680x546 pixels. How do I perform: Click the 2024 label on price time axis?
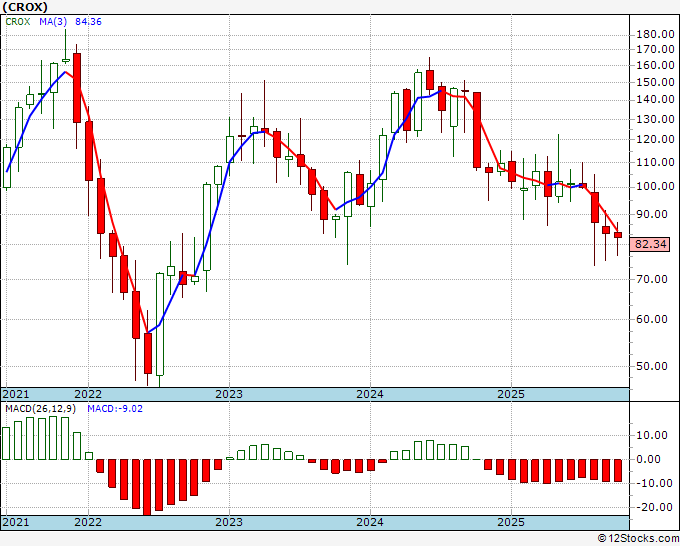coord(370,394)
